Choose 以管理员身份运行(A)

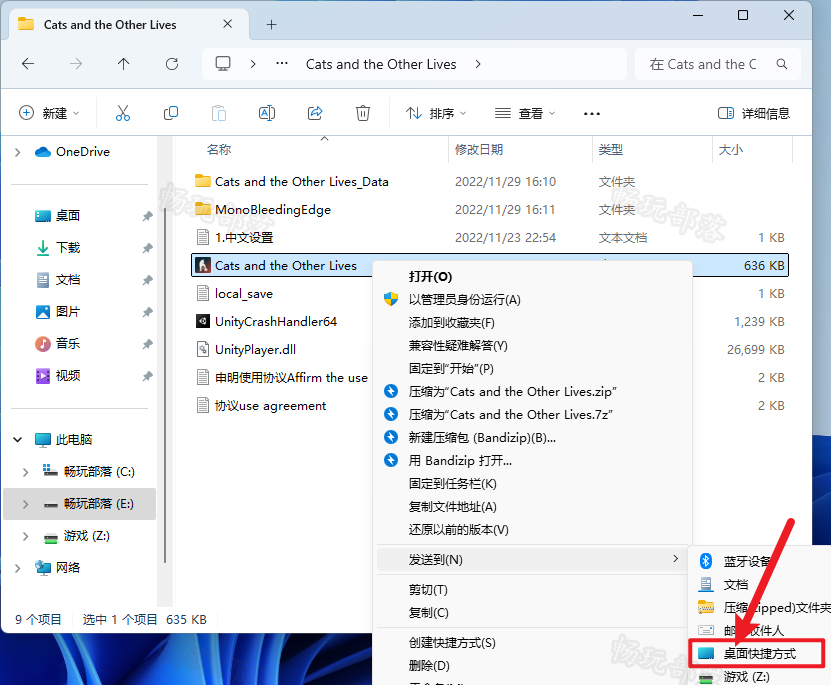(534, 300)
